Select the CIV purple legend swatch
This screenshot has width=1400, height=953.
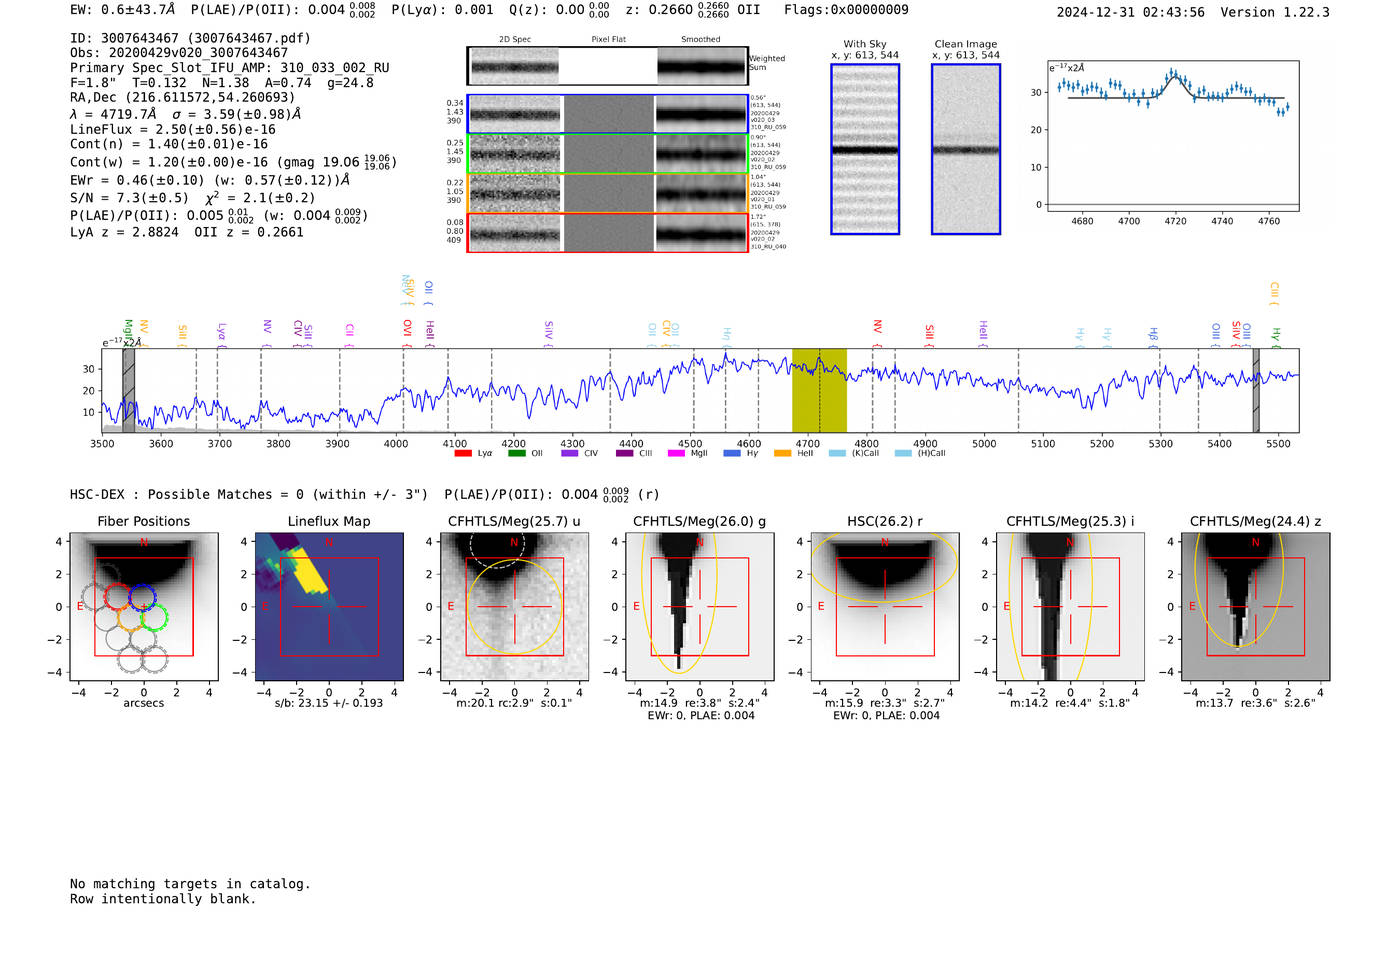click(570, 453)
